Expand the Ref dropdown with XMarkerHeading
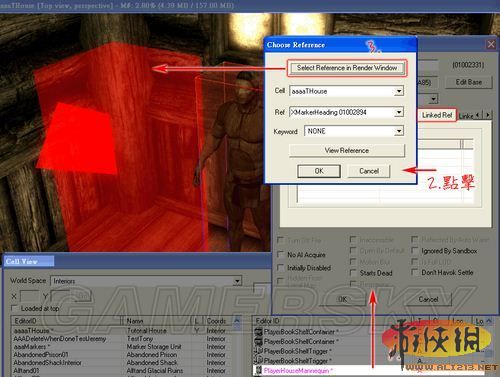Image resolution: width=500 pixels, height=377 pixels. pyautogui.click(x=399, y=112)
